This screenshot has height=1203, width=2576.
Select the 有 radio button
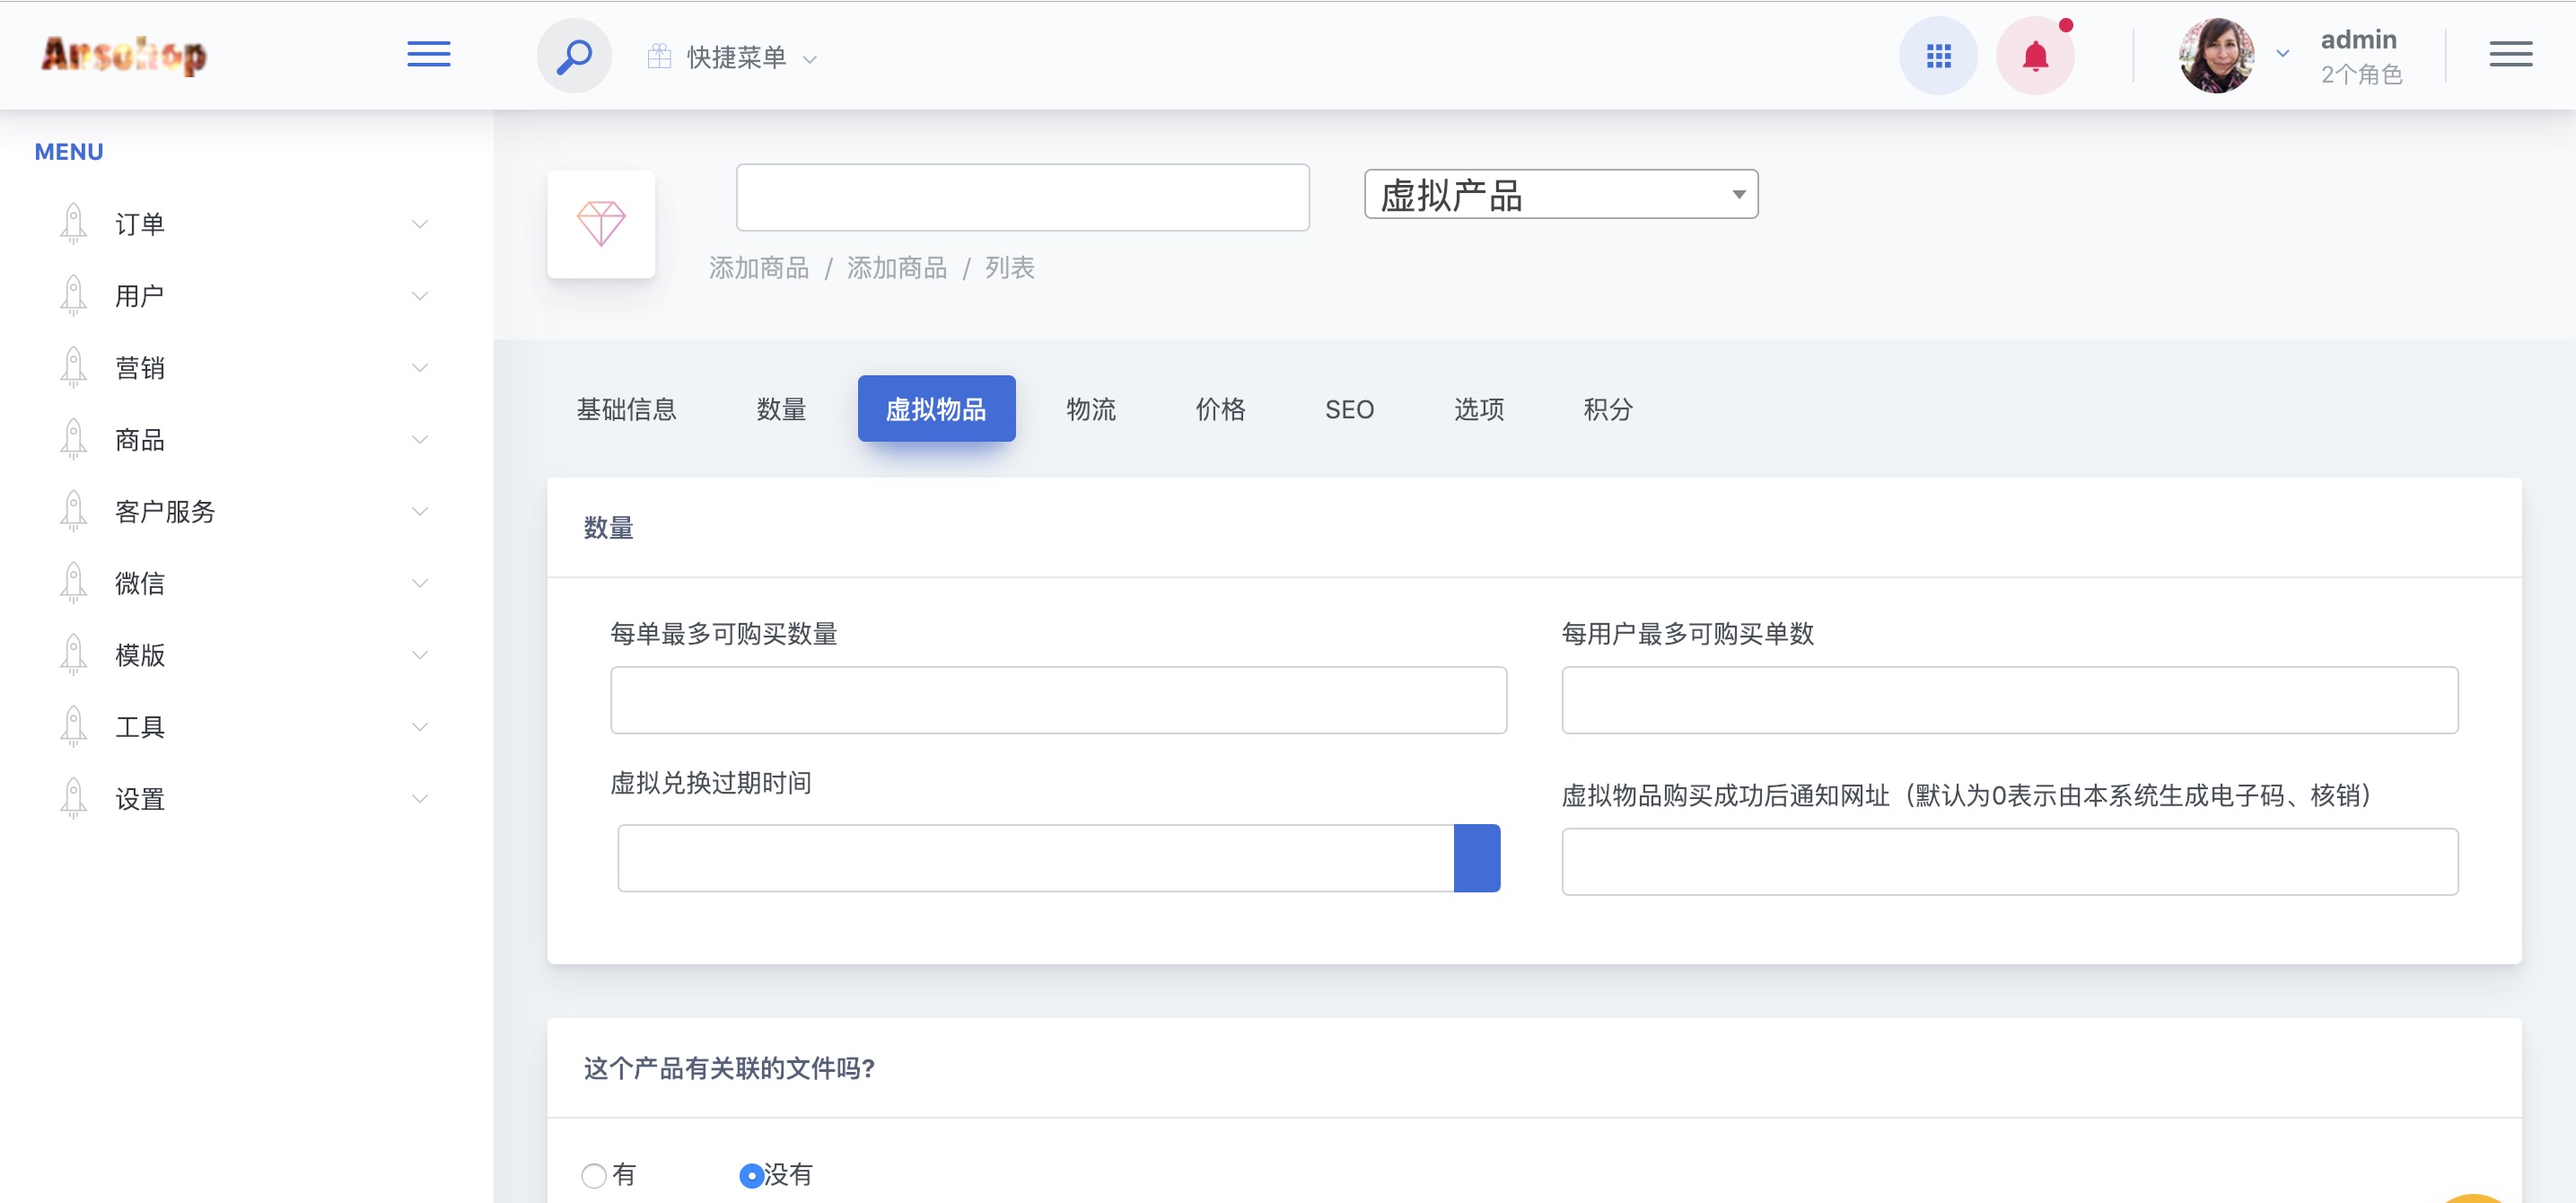594,1175
